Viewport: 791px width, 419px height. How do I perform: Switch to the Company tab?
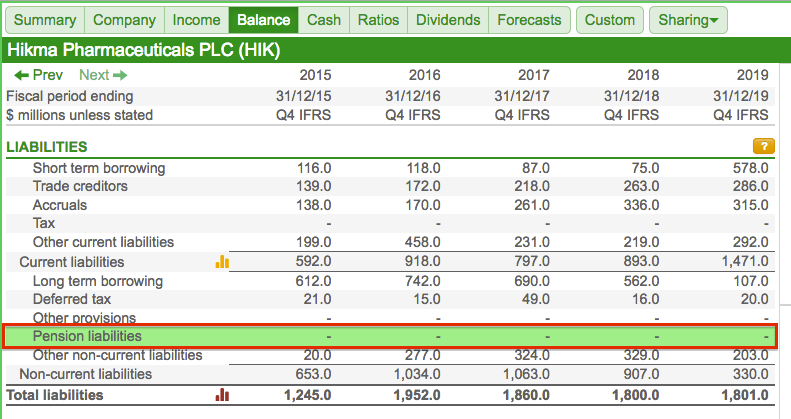coord(124,20)
